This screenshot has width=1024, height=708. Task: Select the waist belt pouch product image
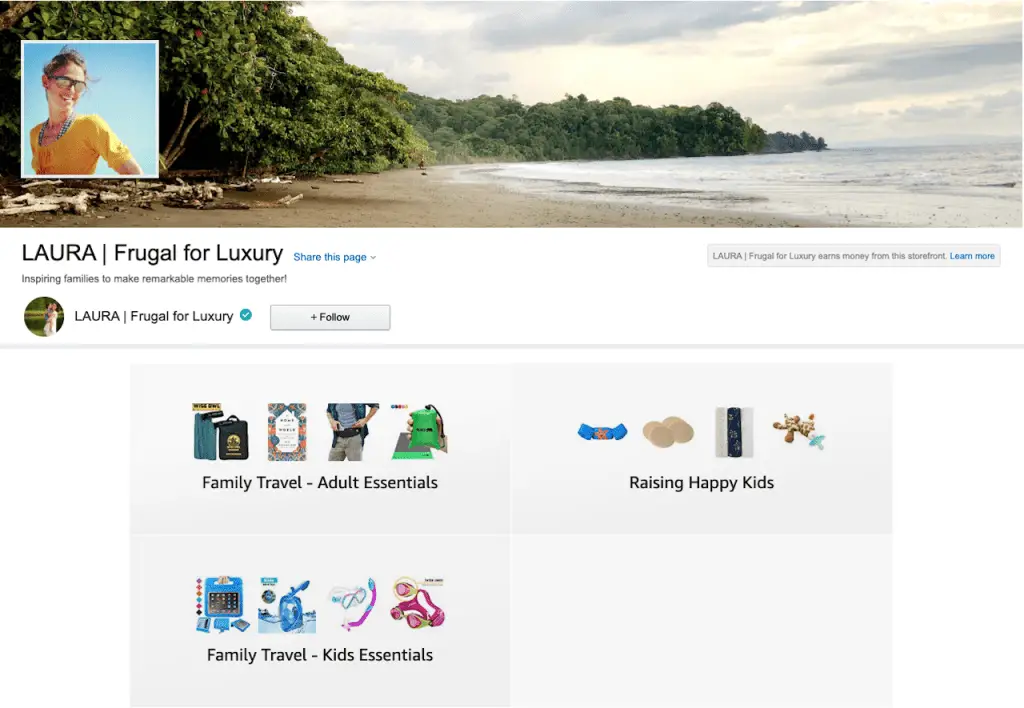[353, 432]
